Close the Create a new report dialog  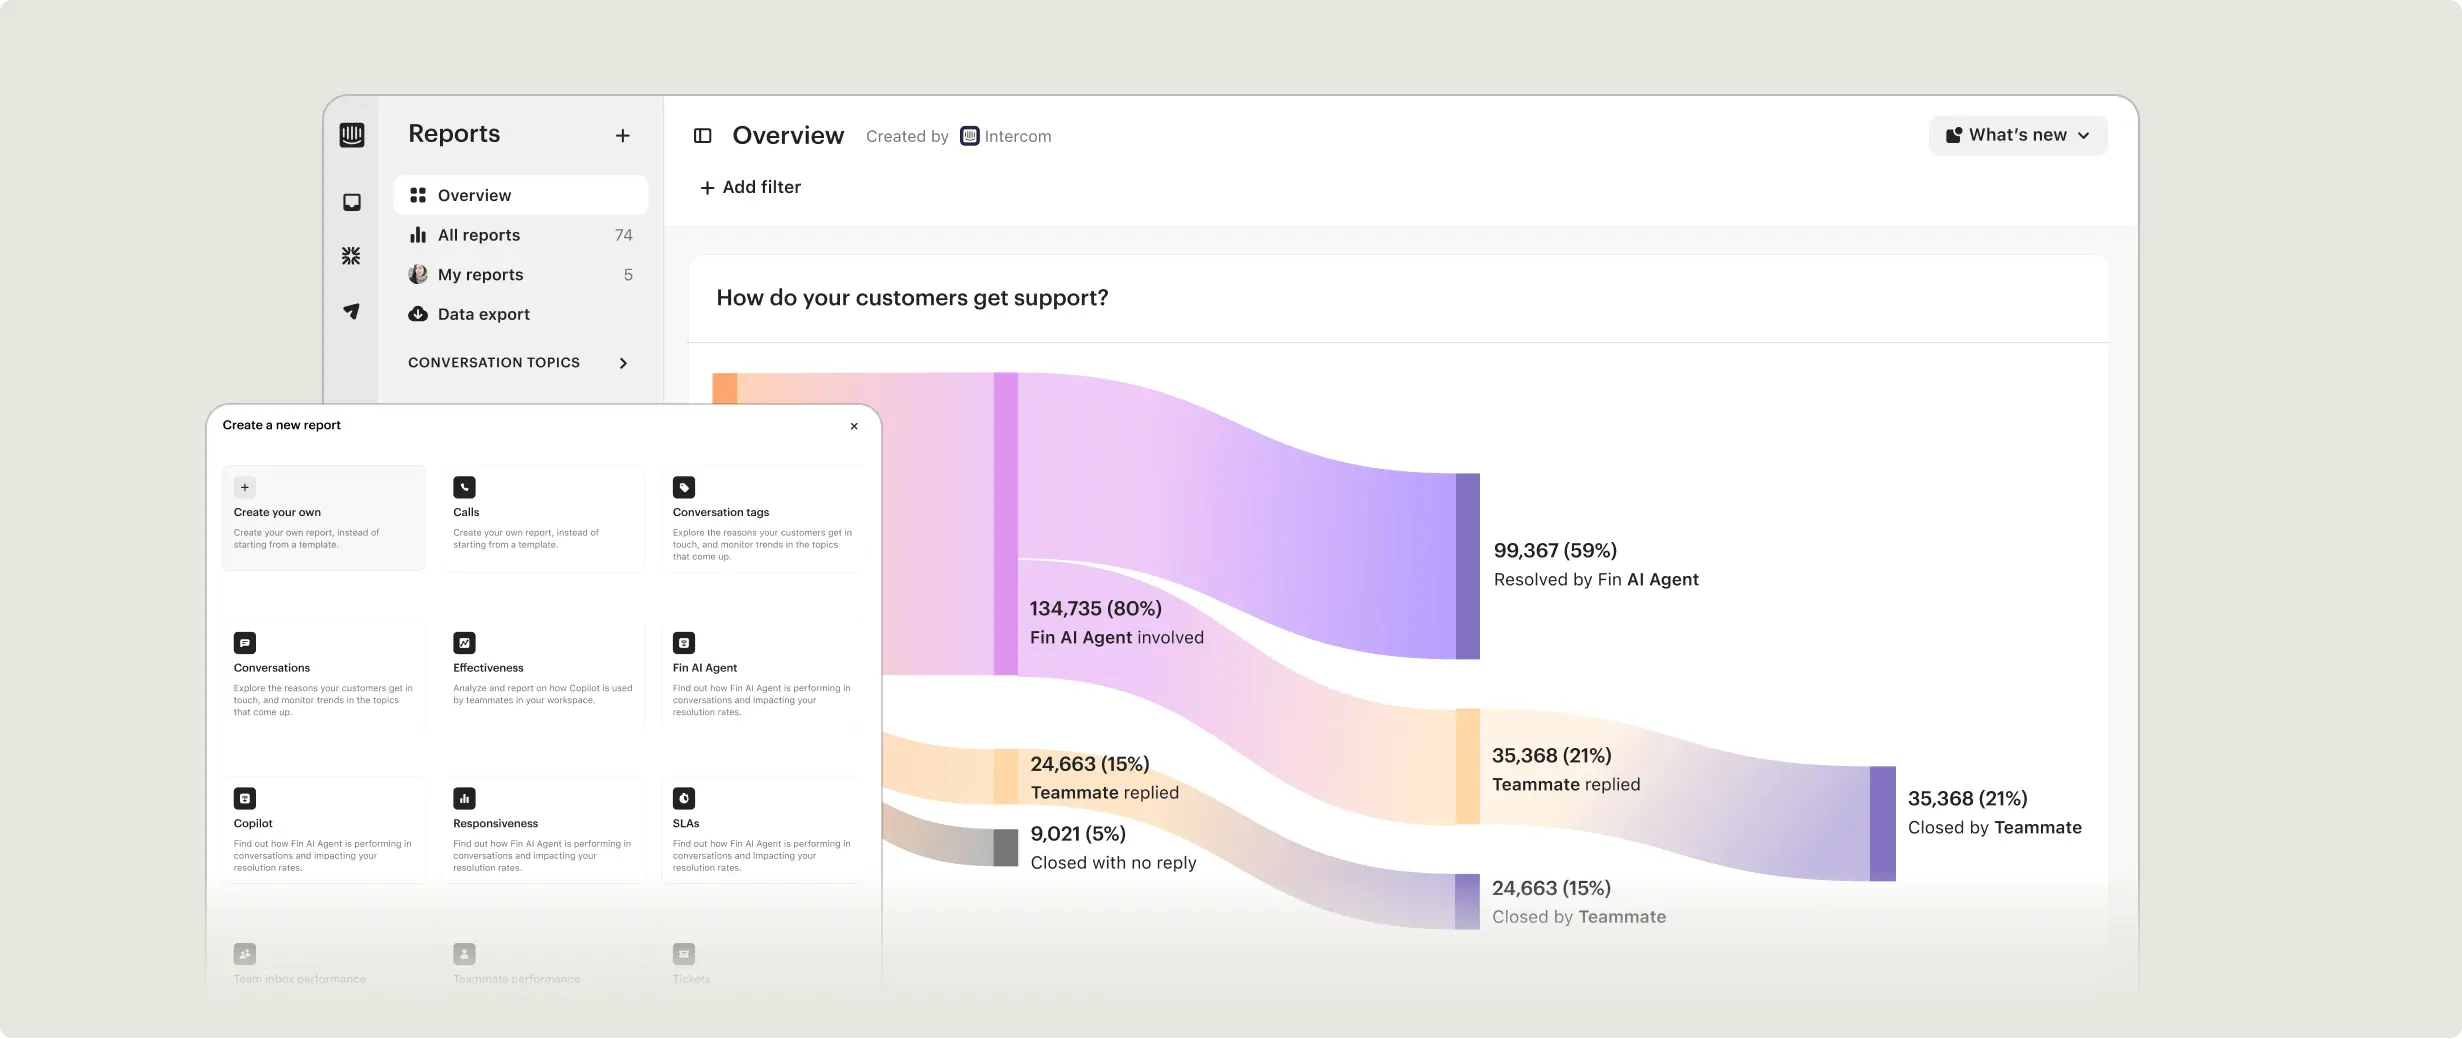pyautogui.click(x=854, y=426)
